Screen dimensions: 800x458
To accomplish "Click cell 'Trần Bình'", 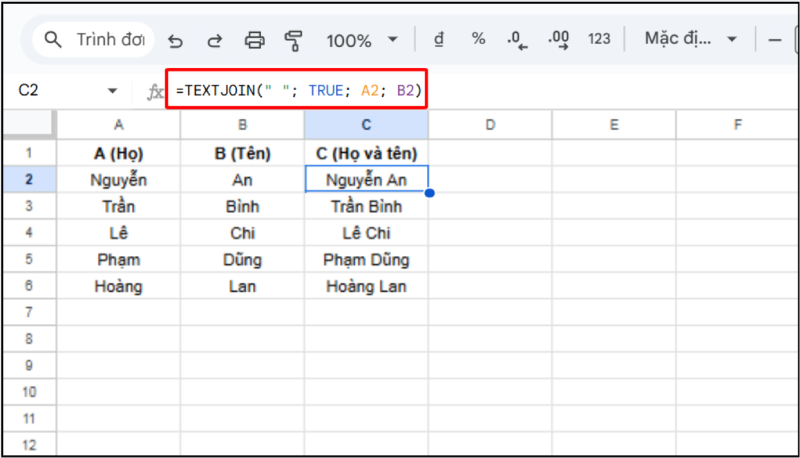I will pyautogui.click(x=366, y=206).
